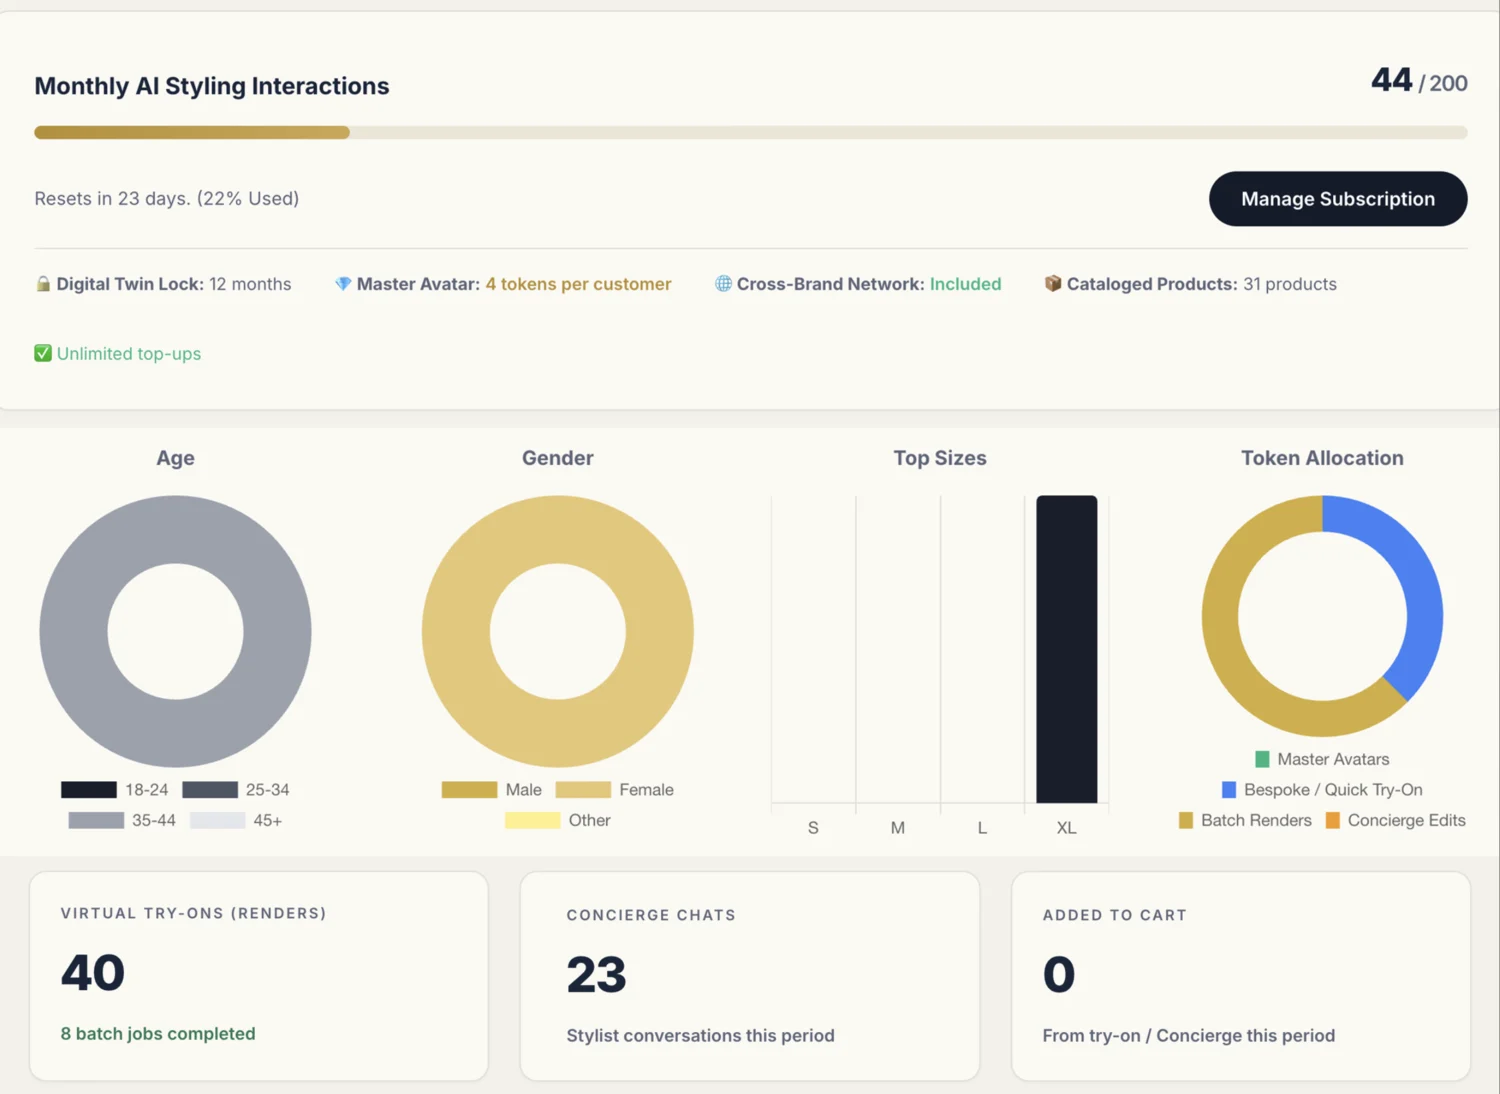Click the Master Avatar diamond icon
Image resolution: width=1500 pixels, height=1094 pixels.
[343, 284]
